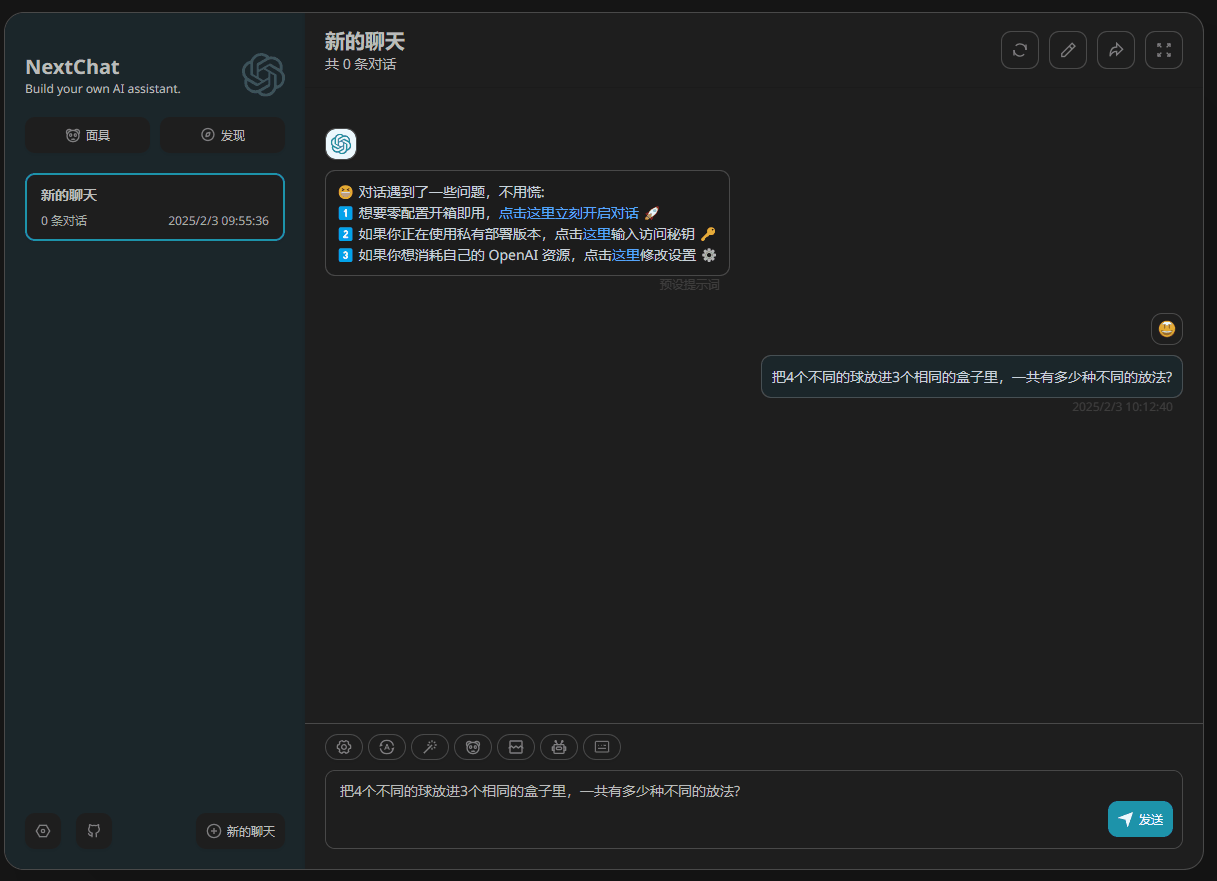
Task: Open prompt shortcuts with the magic wand icon
Action: (429, 746)
